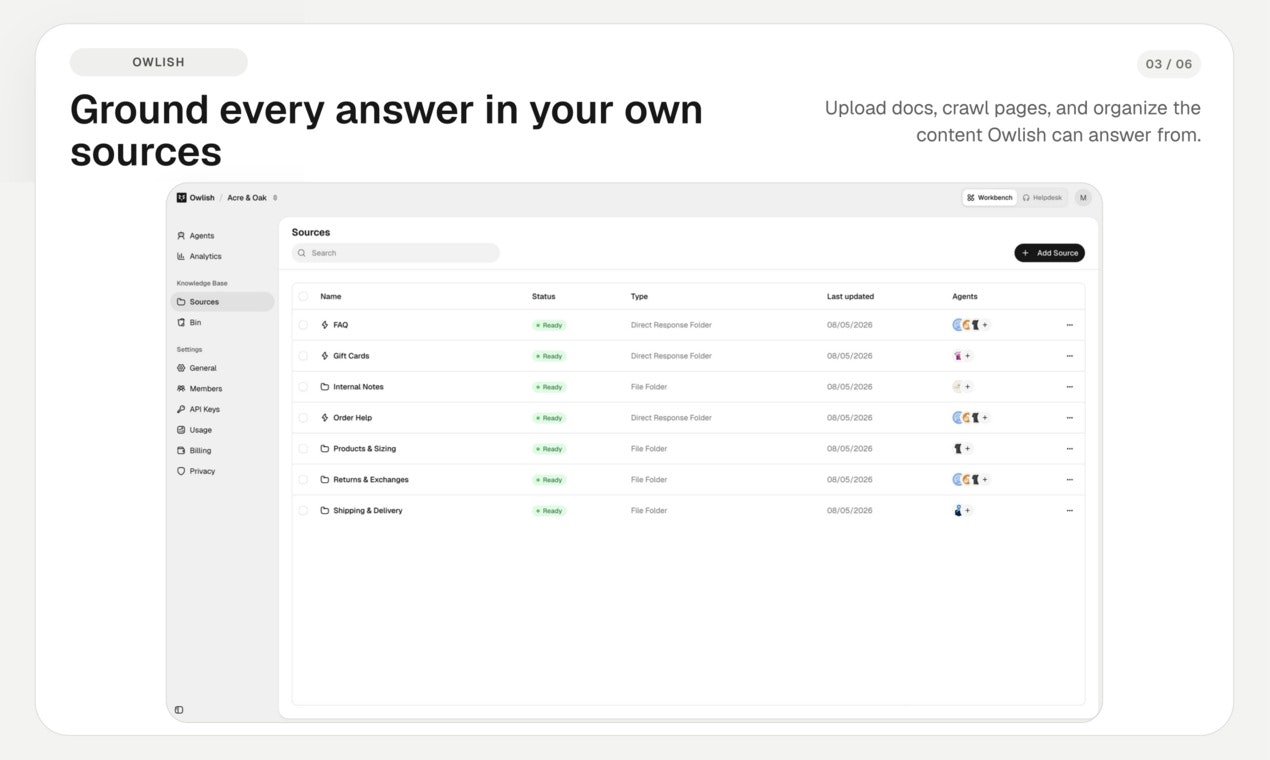Sort by the Type column header
The height and width of the screenshot is (760, 1270).
(x=640, y=297)
